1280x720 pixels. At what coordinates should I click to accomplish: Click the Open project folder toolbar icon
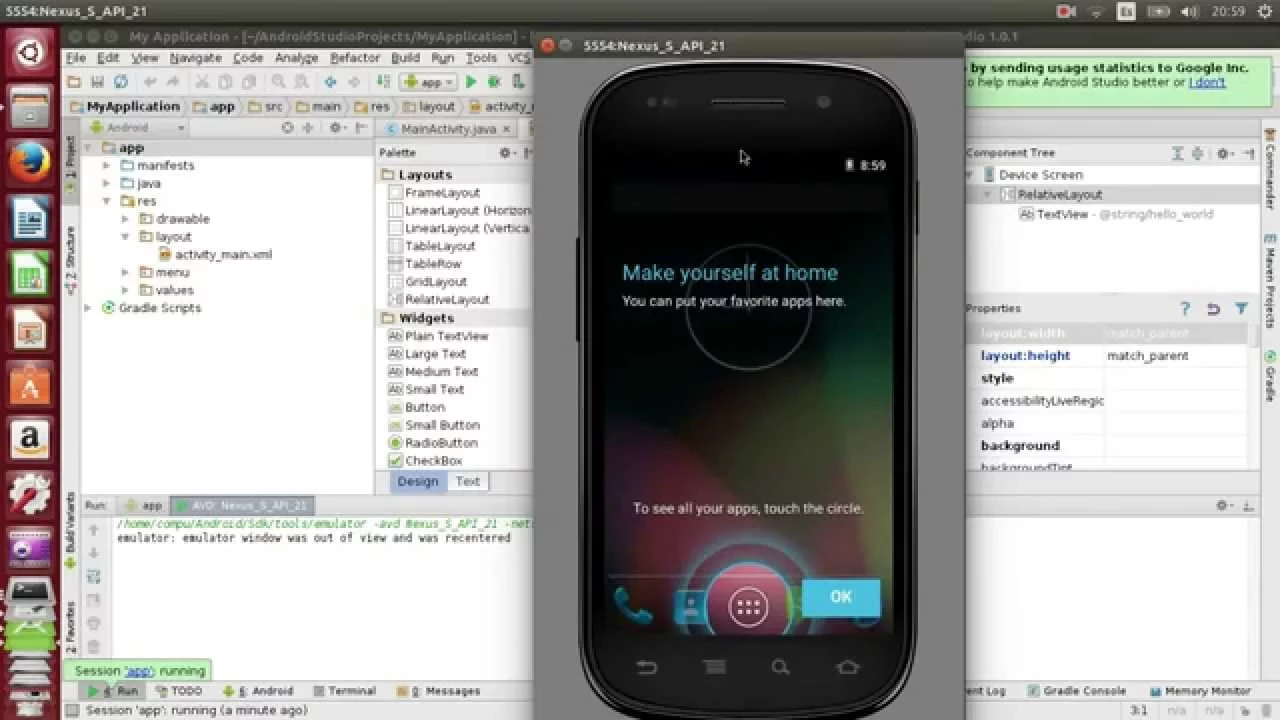(76, 82)
